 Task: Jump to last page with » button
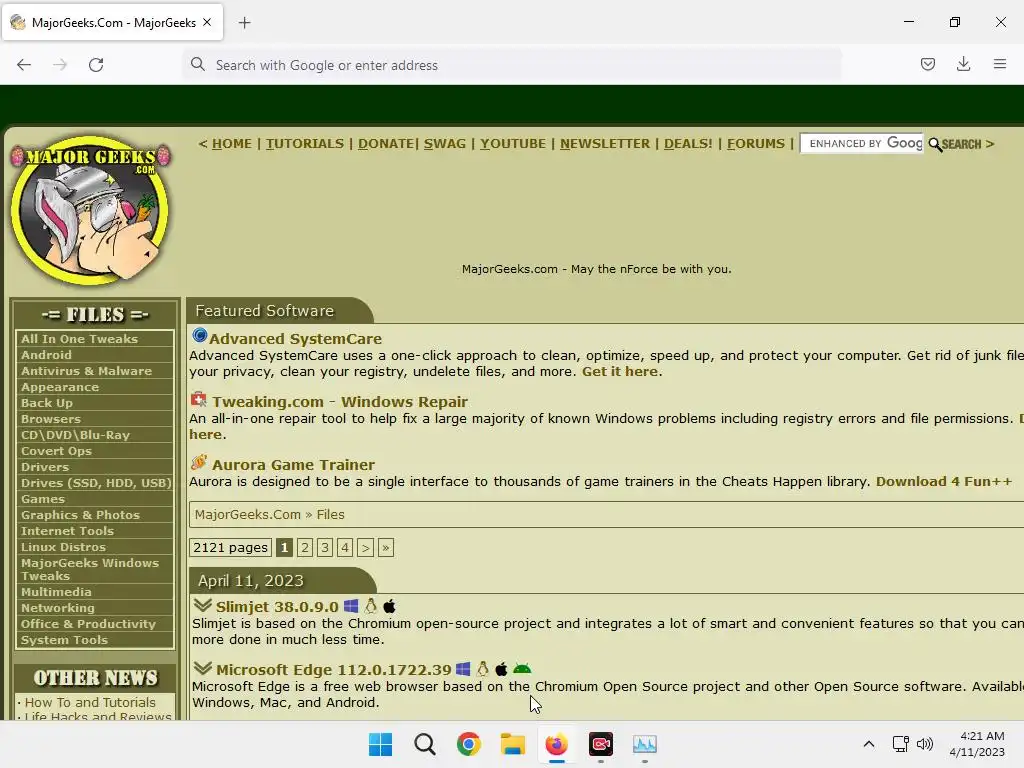point(386,547)
